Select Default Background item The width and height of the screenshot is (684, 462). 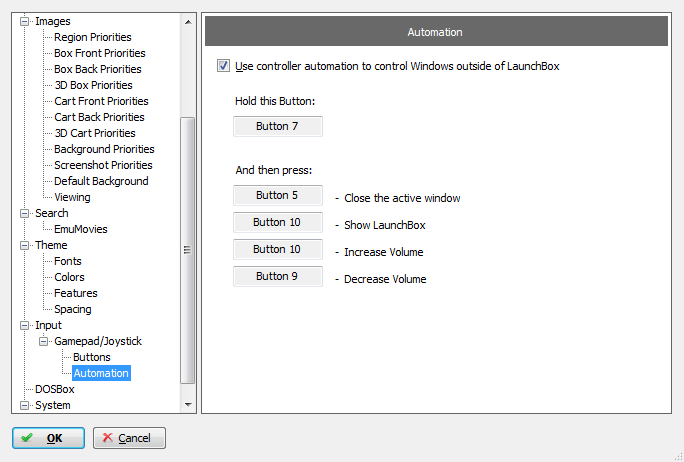(x=101, y=181)
